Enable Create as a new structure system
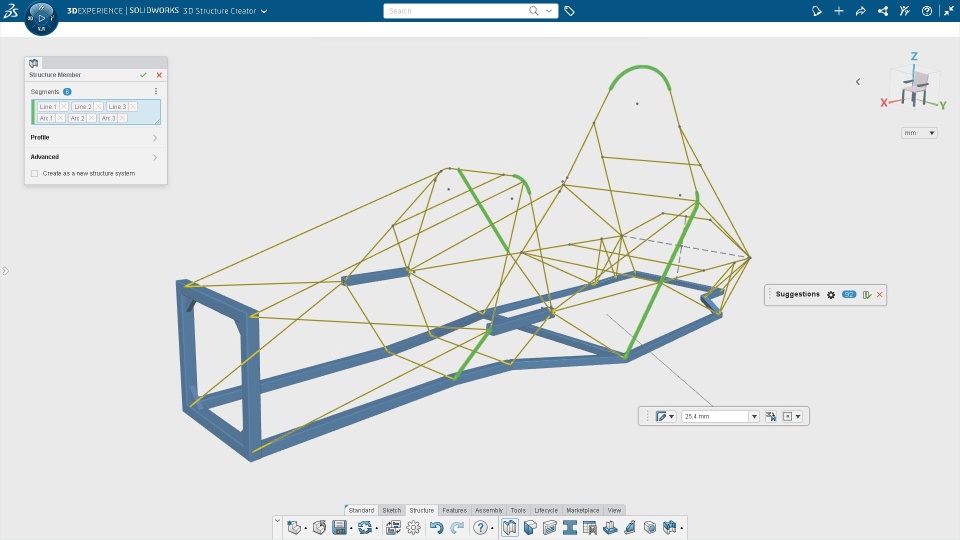 pyautogui.click(x=35, y=173)
